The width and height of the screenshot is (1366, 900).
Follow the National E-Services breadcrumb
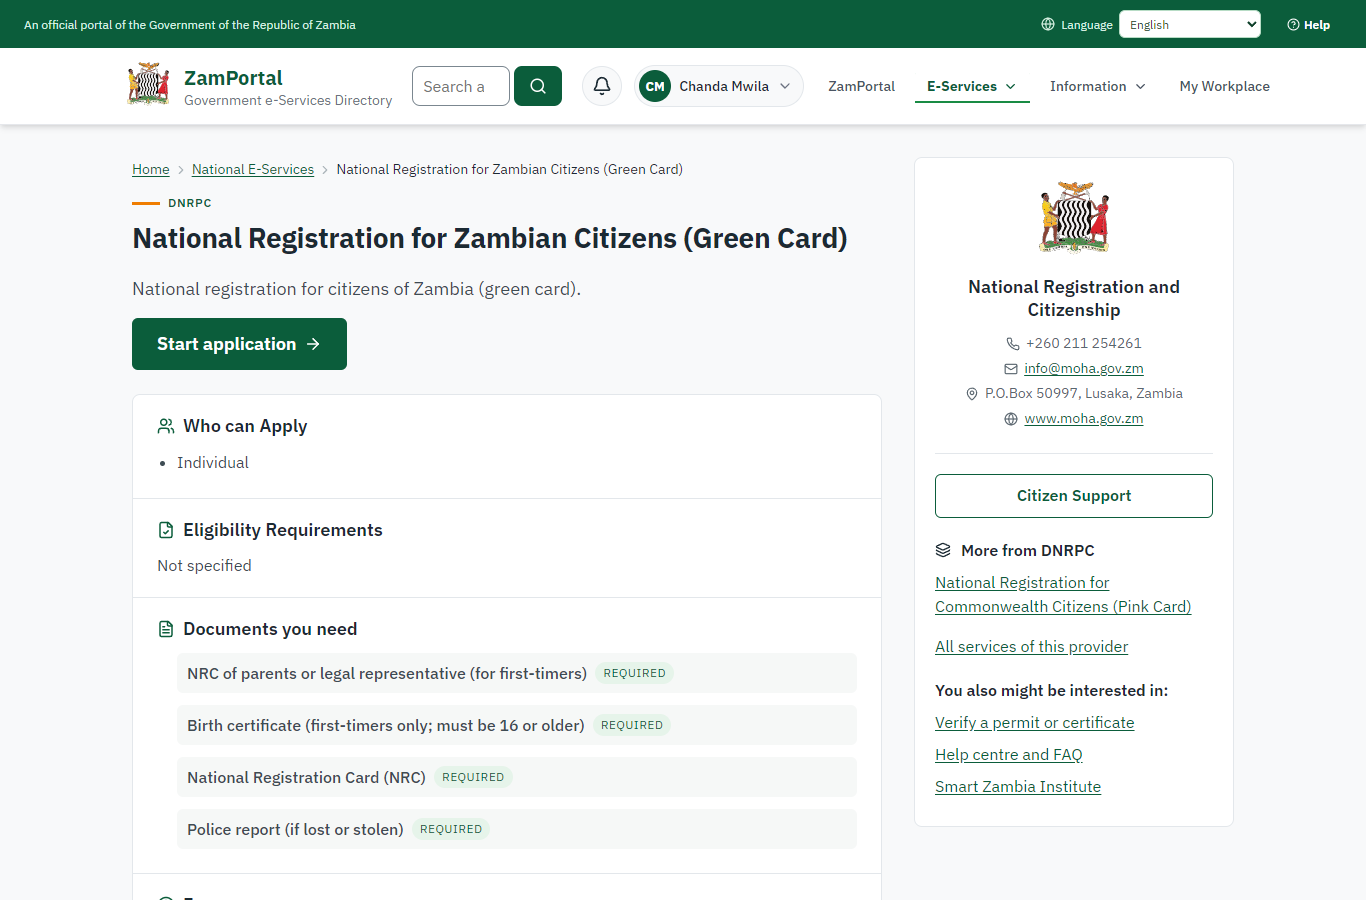[253, 169]
